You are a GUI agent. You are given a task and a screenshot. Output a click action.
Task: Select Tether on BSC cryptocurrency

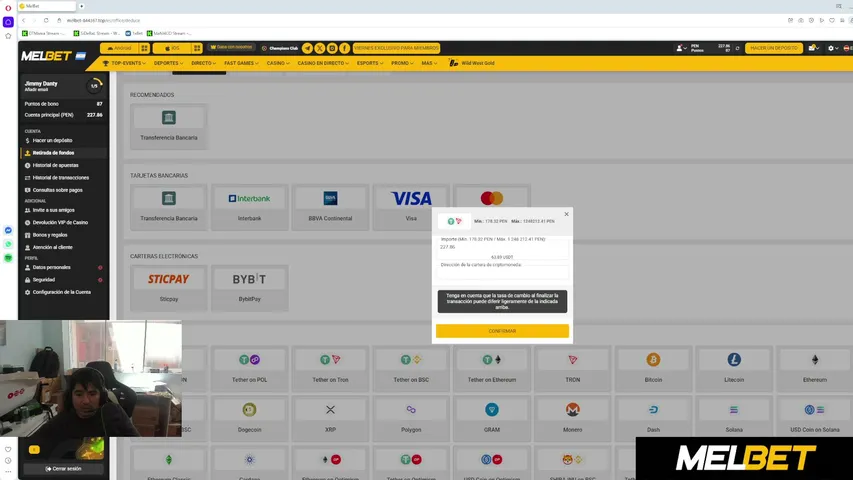411,368
